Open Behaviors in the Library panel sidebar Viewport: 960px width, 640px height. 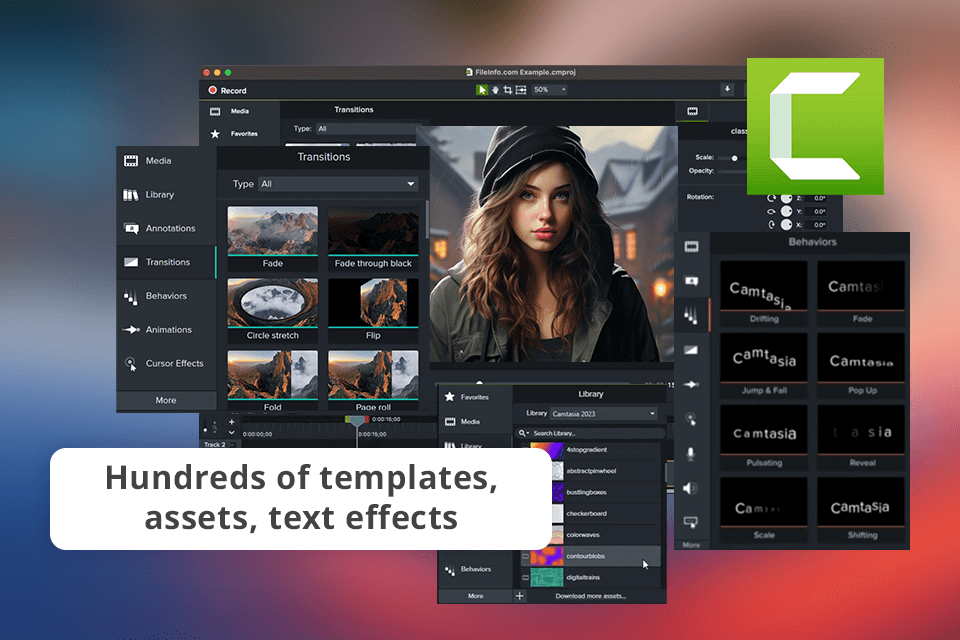(475, 570)
